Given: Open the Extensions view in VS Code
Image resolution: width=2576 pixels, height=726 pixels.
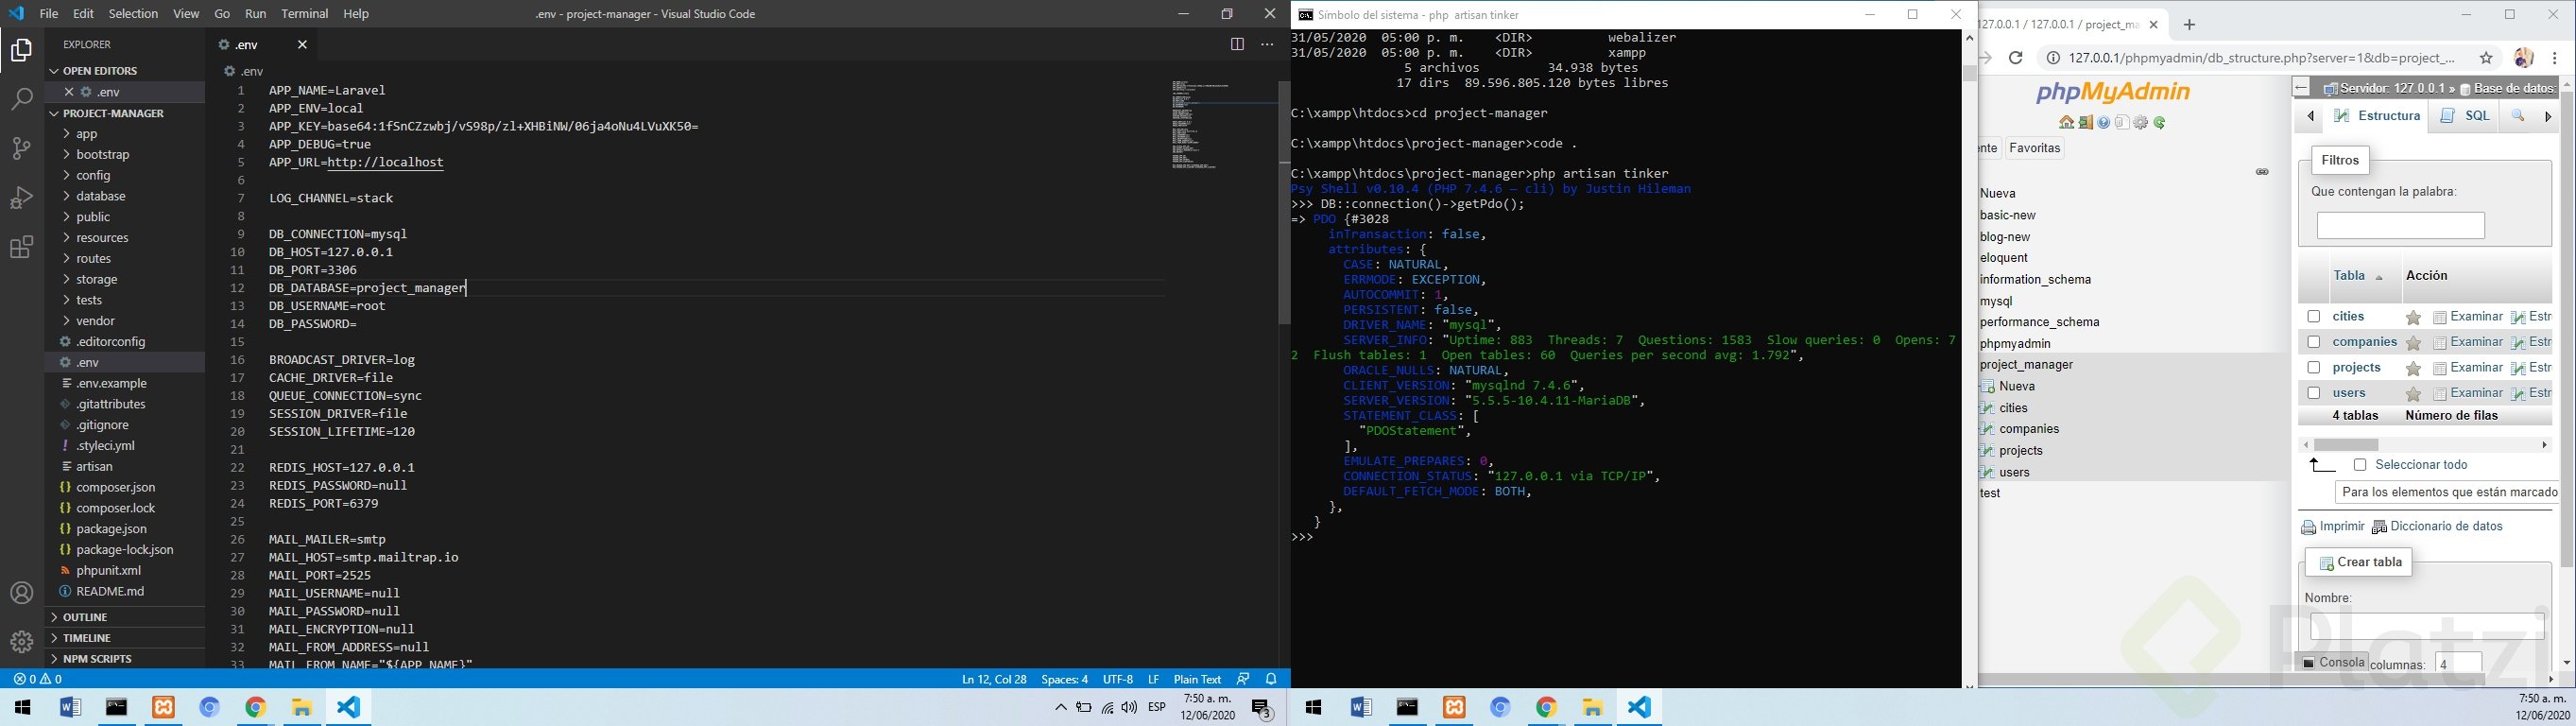Looking at the screenshot, I should [21, 247].
